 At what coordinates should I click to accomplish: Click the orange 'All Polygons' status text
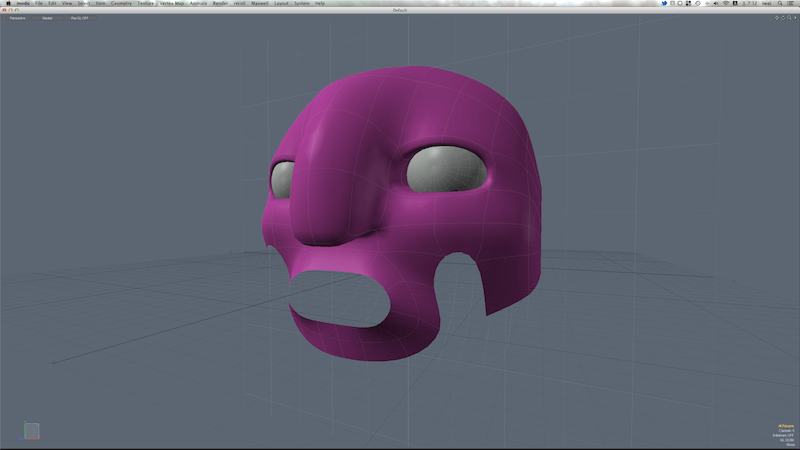pyautogui.click(x=786, y=426)
